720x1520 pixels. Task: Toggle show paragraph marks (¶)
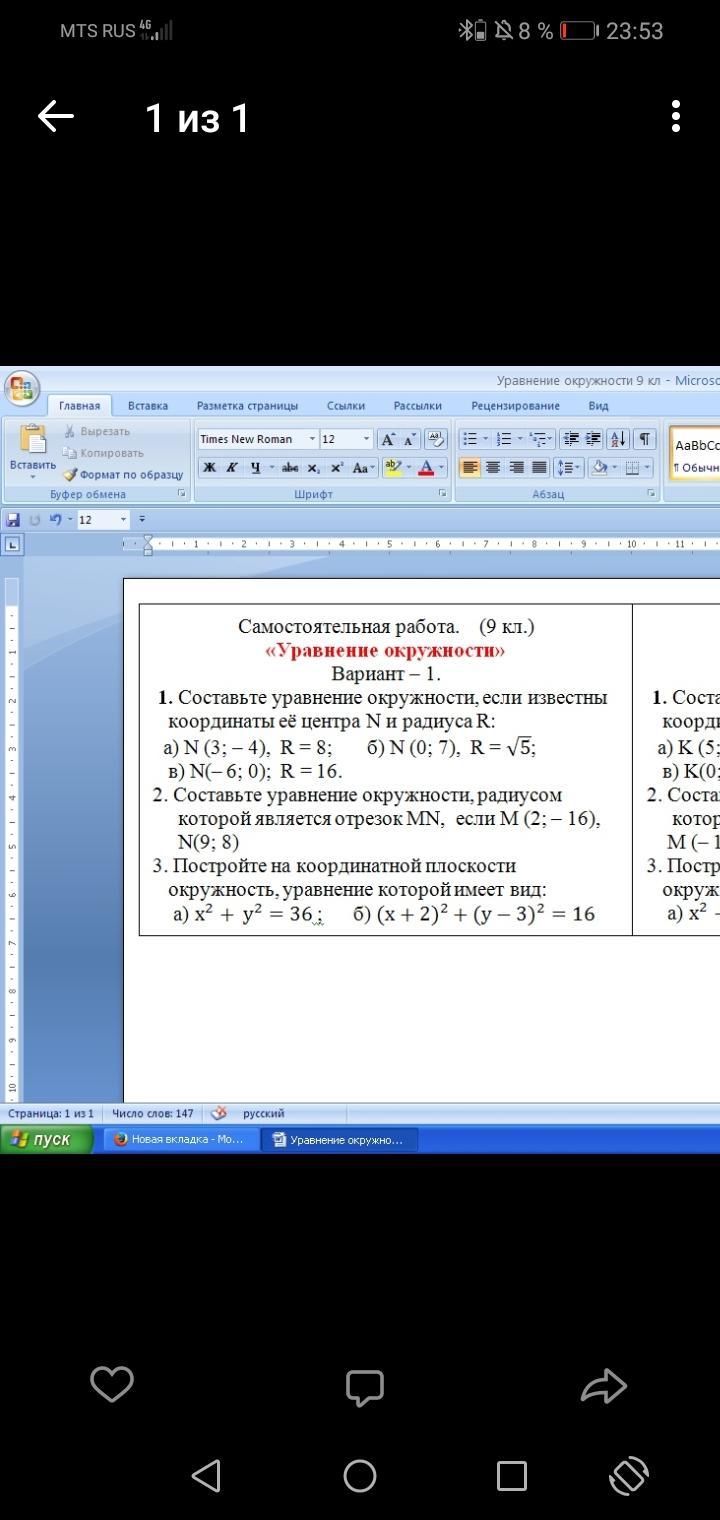click(645, 439)
